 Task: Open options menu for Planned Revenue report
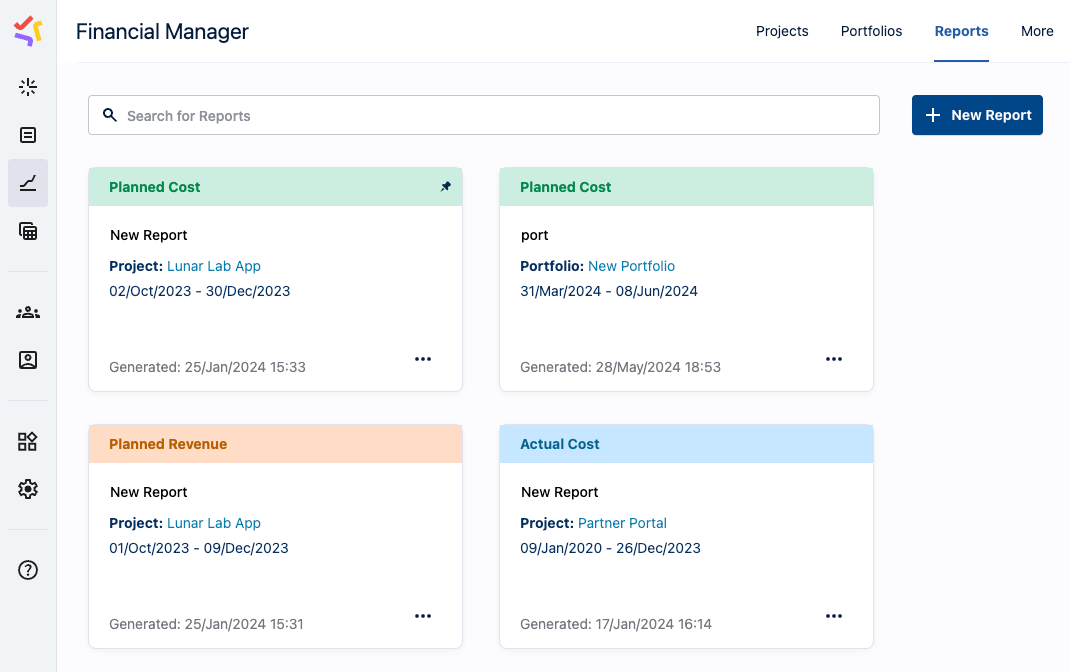pyautogui.click(x=423, y=616)
